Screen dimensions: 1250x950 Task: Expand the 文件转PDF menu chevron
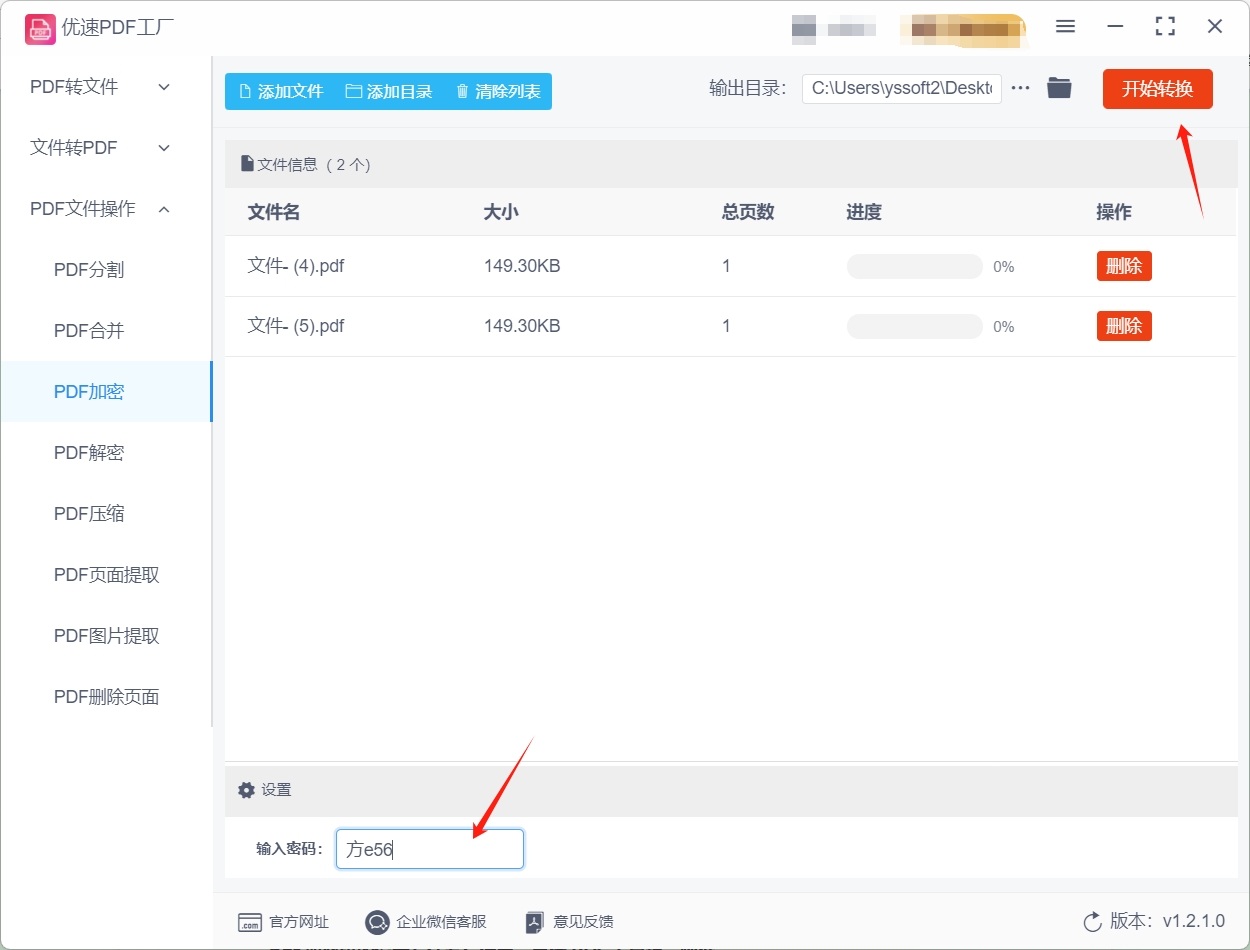click(x=164, y=148)
